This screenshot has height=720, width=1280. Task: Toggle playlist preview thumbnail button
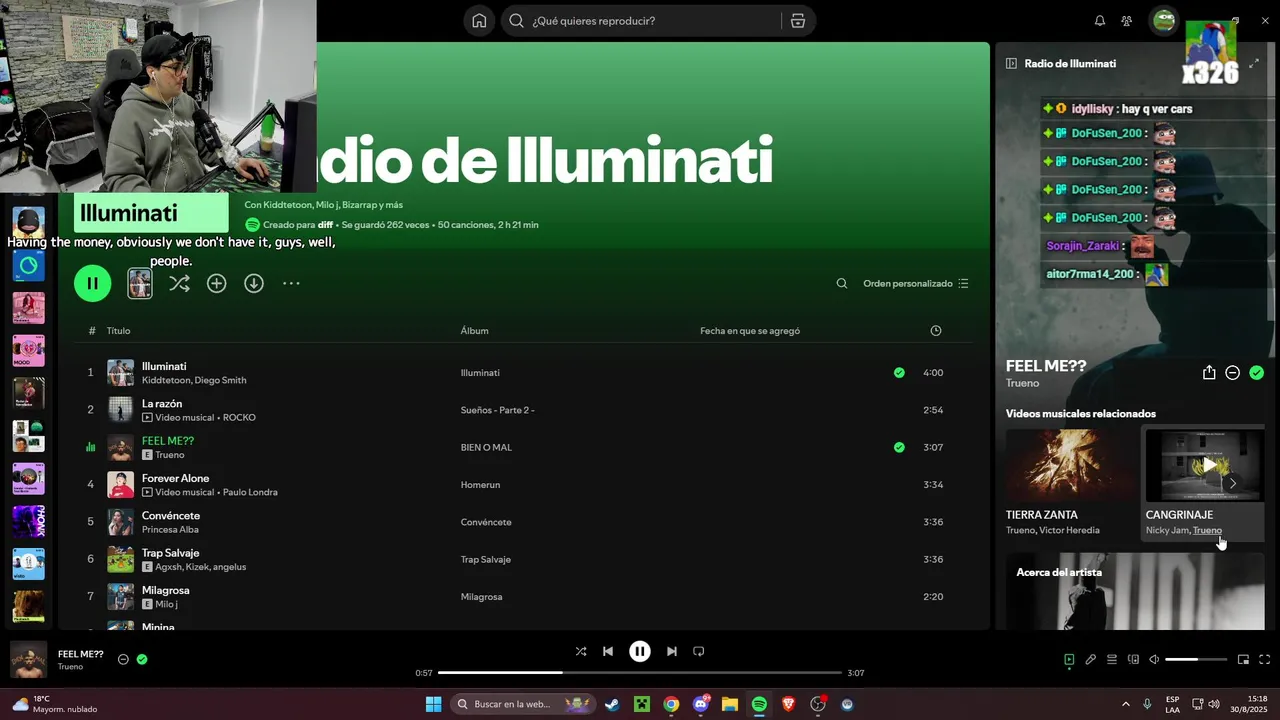tap(140, 284)
